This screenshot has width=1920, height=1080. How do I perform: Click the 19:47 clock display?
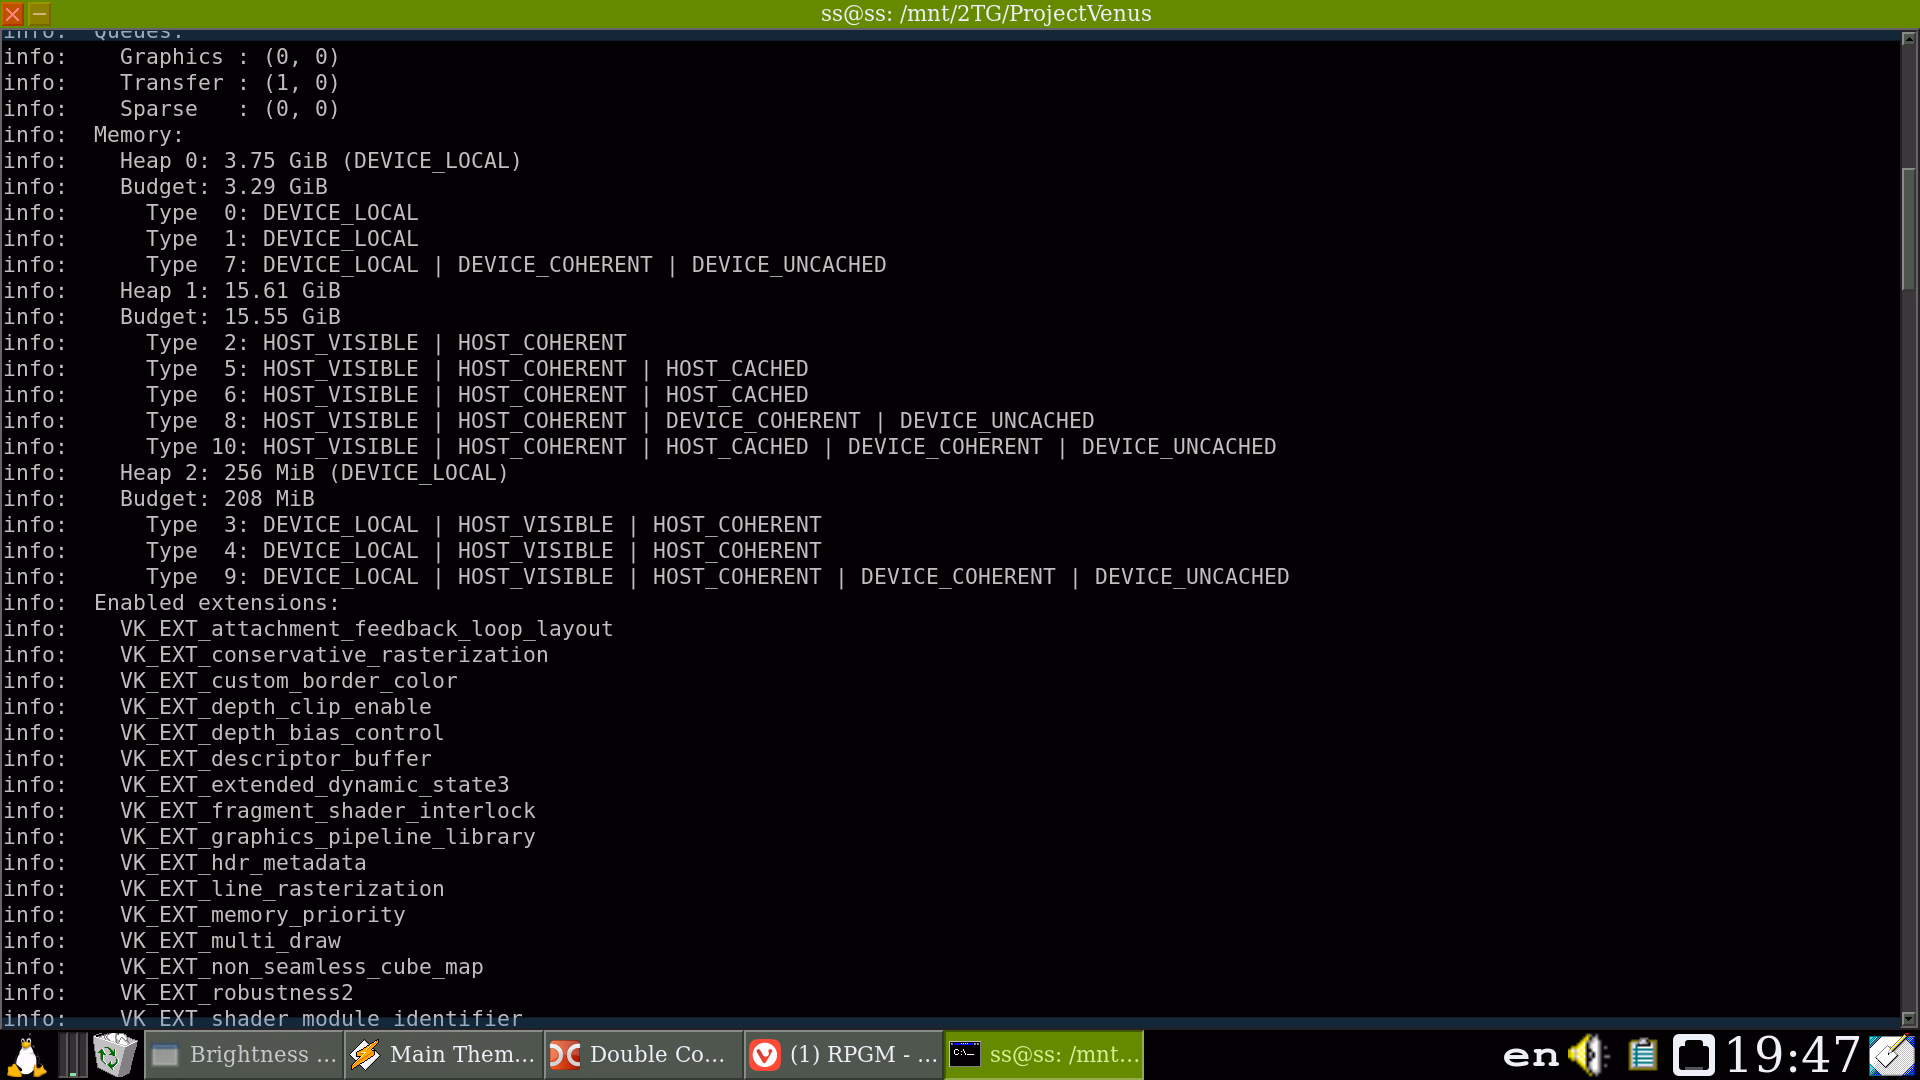point(1793,1055)
